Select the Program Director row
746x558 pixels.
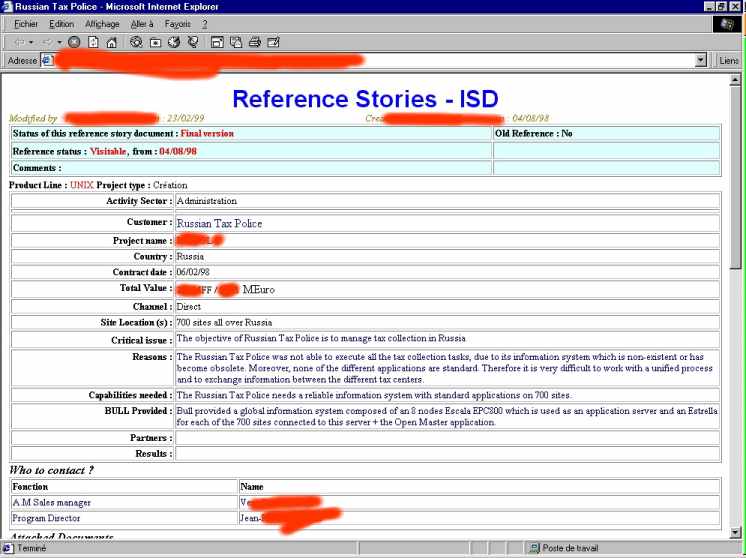point(365,518)
